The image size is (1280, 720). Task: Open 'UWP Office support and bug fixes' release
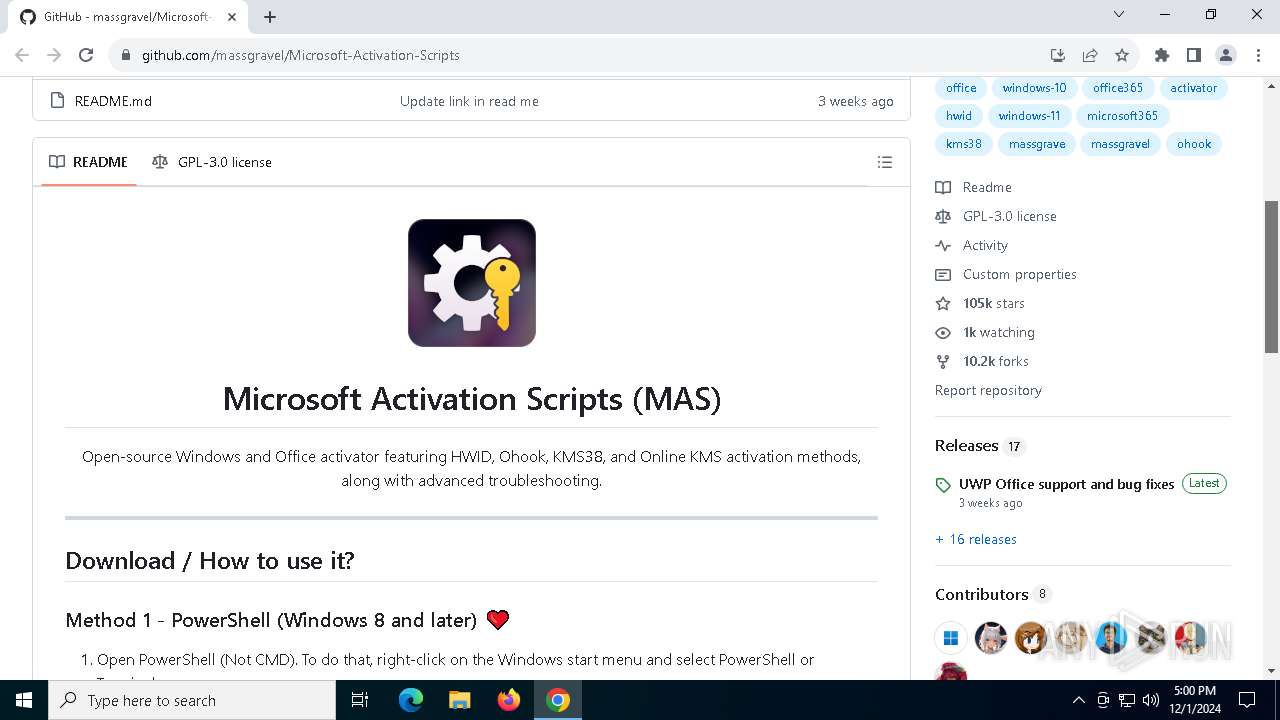pos(1066,484)
